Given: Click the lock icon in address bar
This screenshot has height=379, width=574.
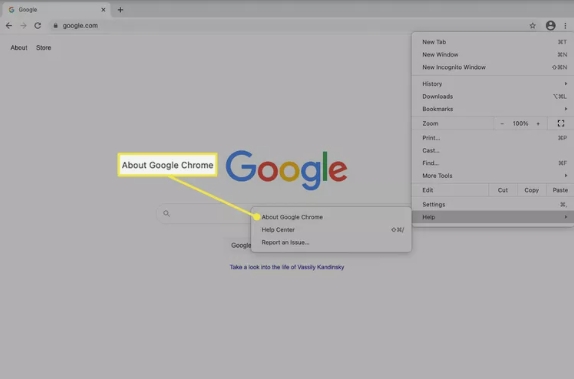Looking at the screenshot, I should click(56, 26).
